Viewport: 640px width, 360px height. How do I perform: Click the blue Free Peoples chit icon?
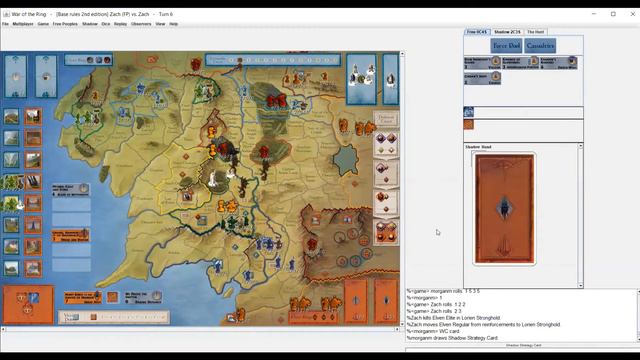pyautogui.click(x=469, y=112)
